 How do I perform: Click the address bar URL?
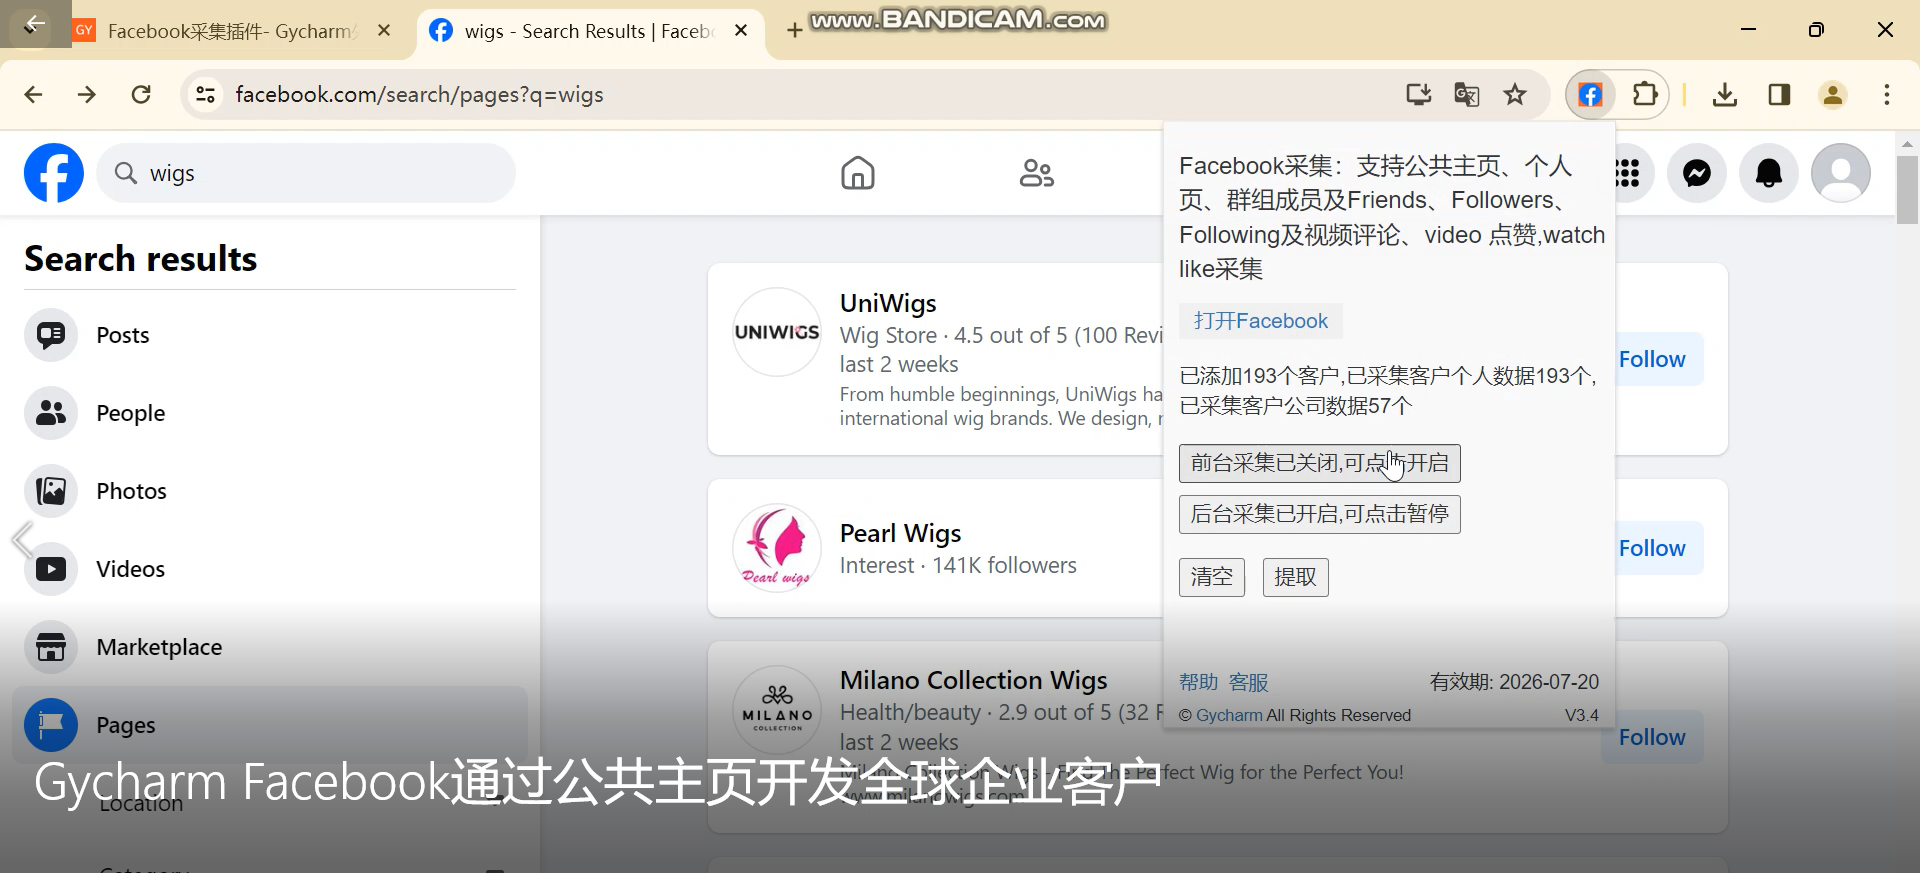419,95
